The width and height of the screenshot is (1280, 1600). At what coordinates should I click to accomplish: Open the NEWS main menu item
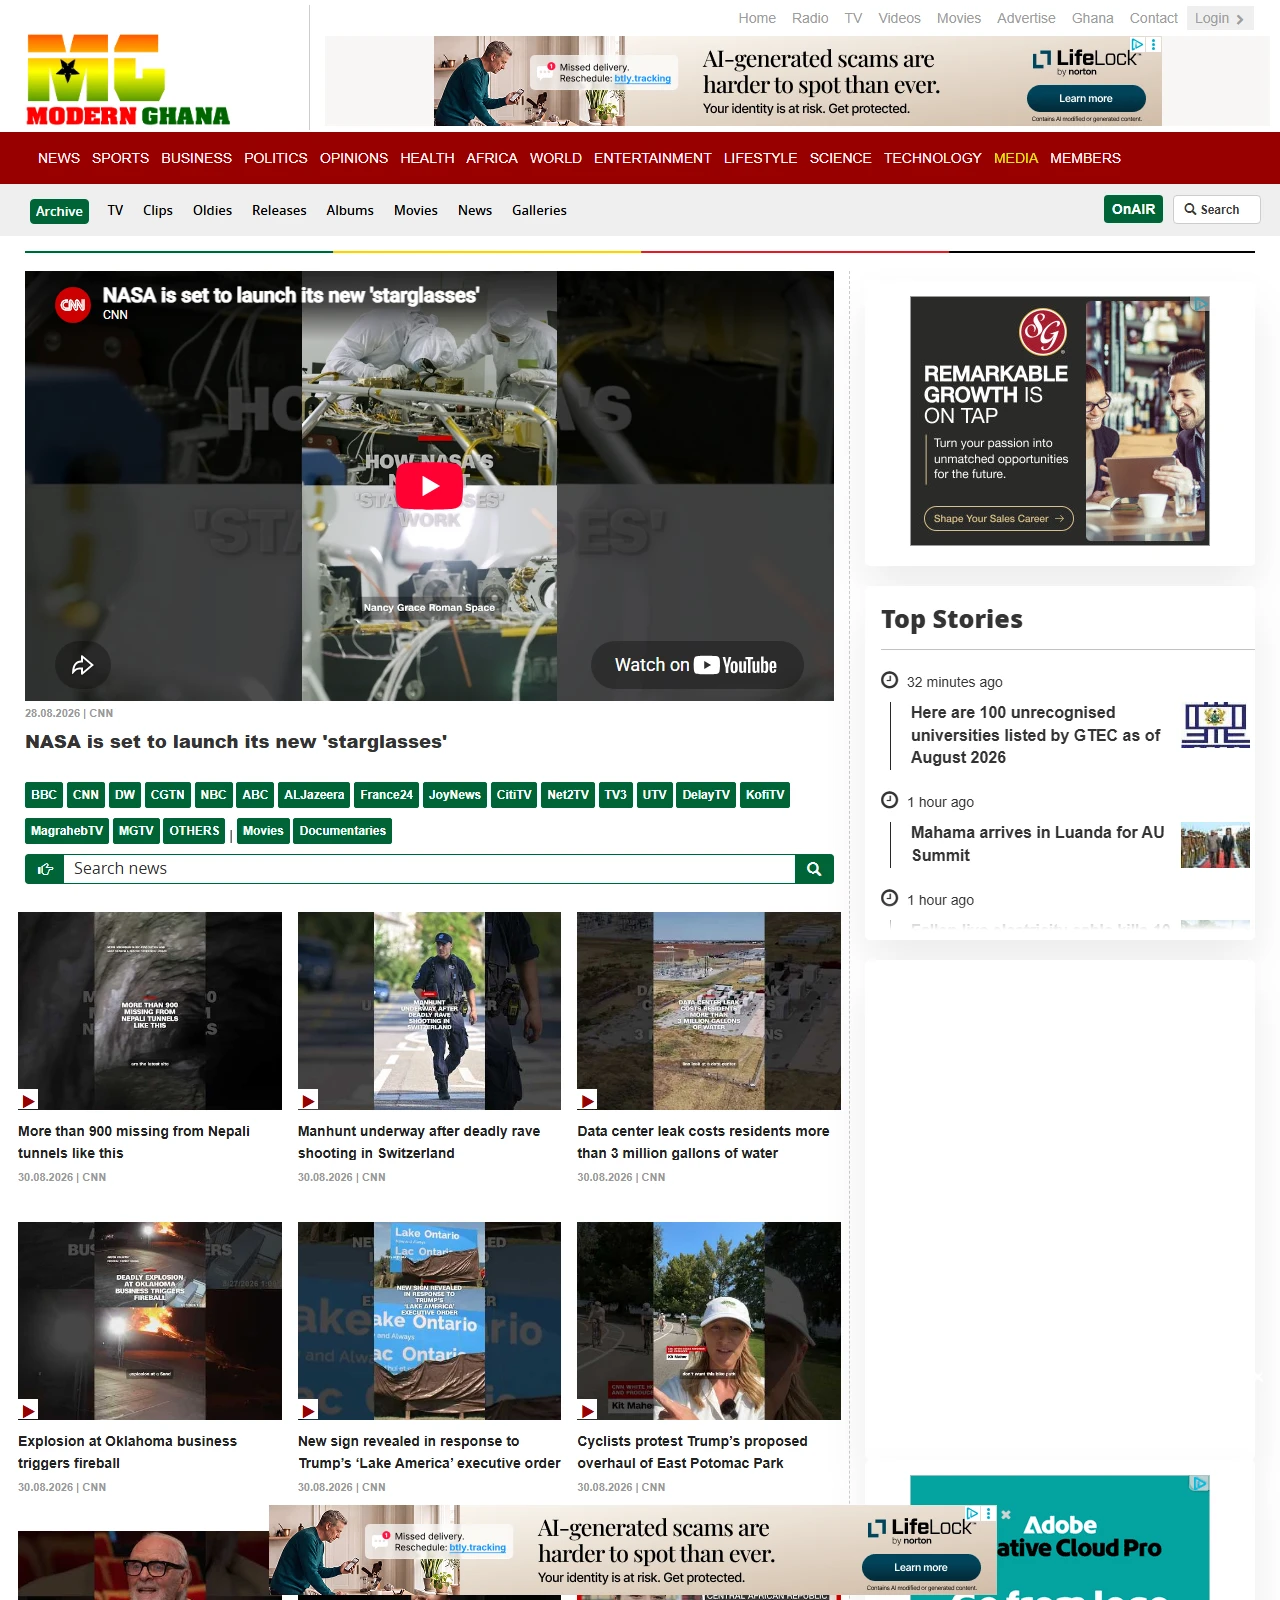(59, 158)
